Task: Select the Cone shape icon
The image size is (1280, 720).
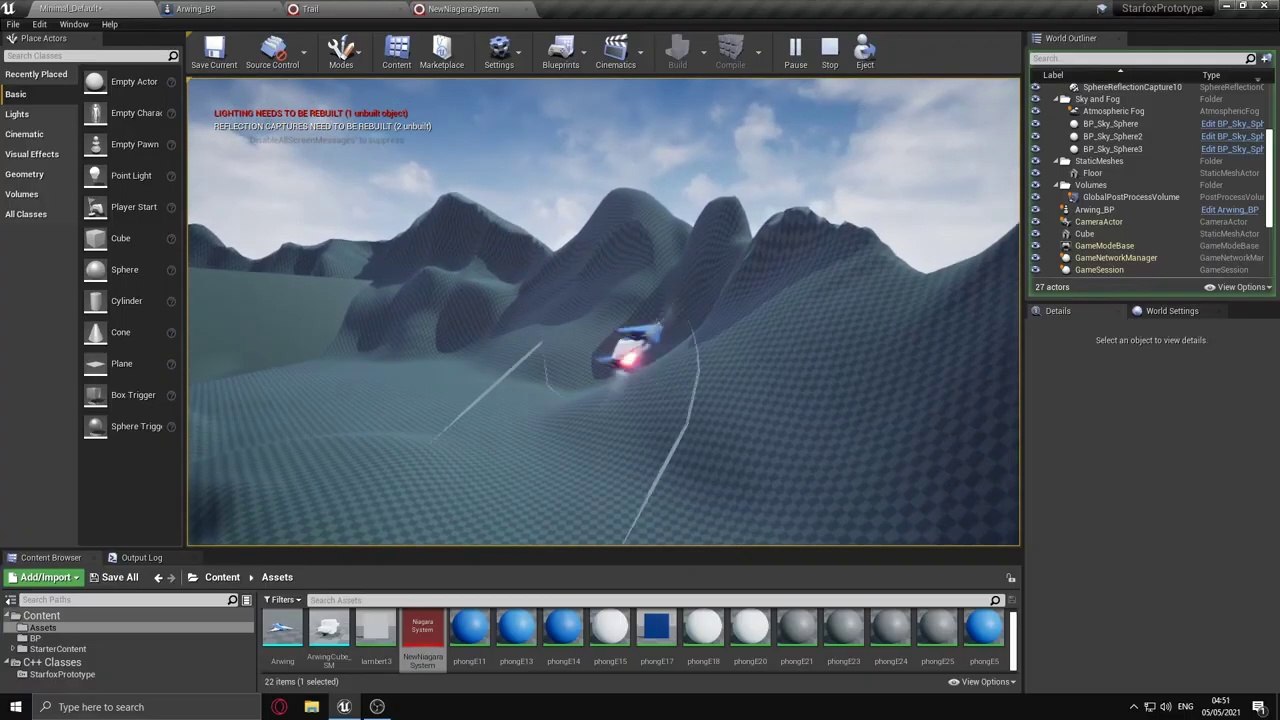Action: 95,332
